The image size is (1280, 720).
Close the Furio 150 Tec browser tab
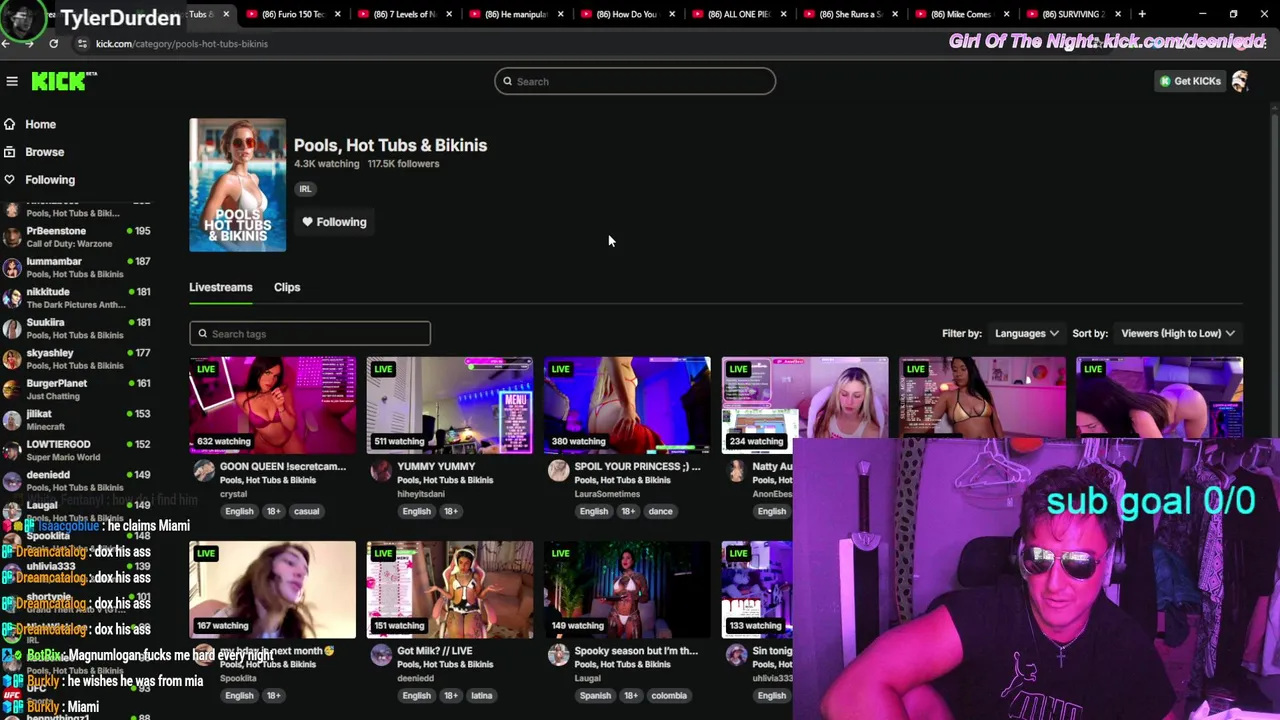(x=337, y=14)
